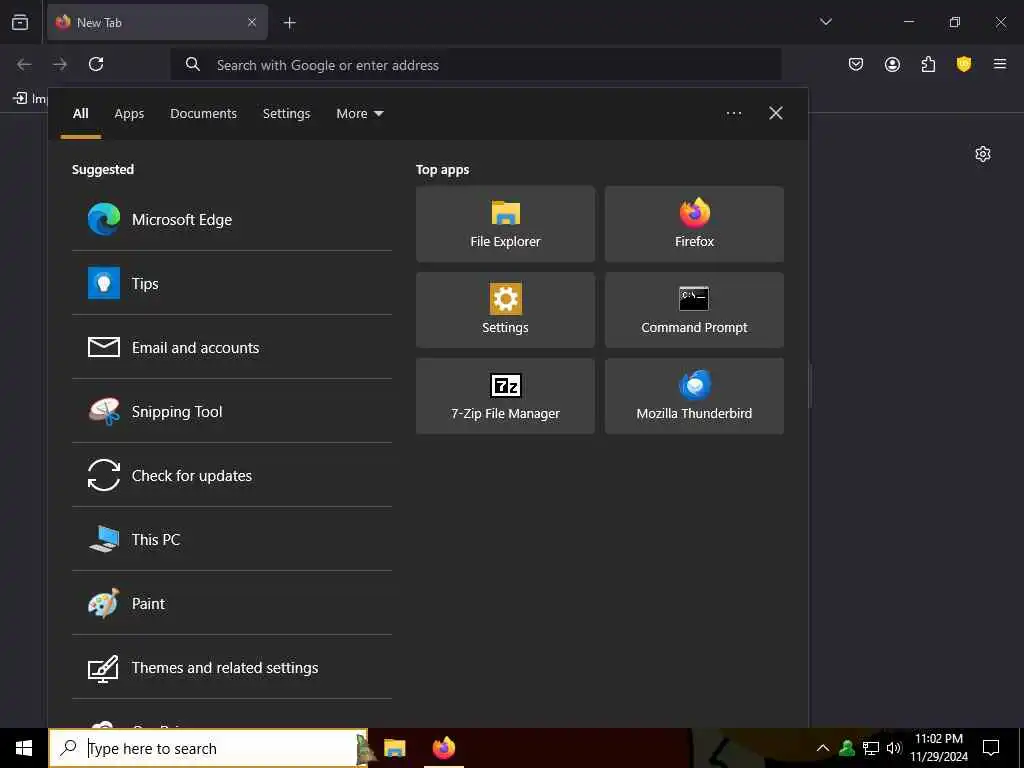The width and height of the screenshot is (1024, 768).
Task: Launch Mozilla Thunderbird tile
Action: click(694, 396)
